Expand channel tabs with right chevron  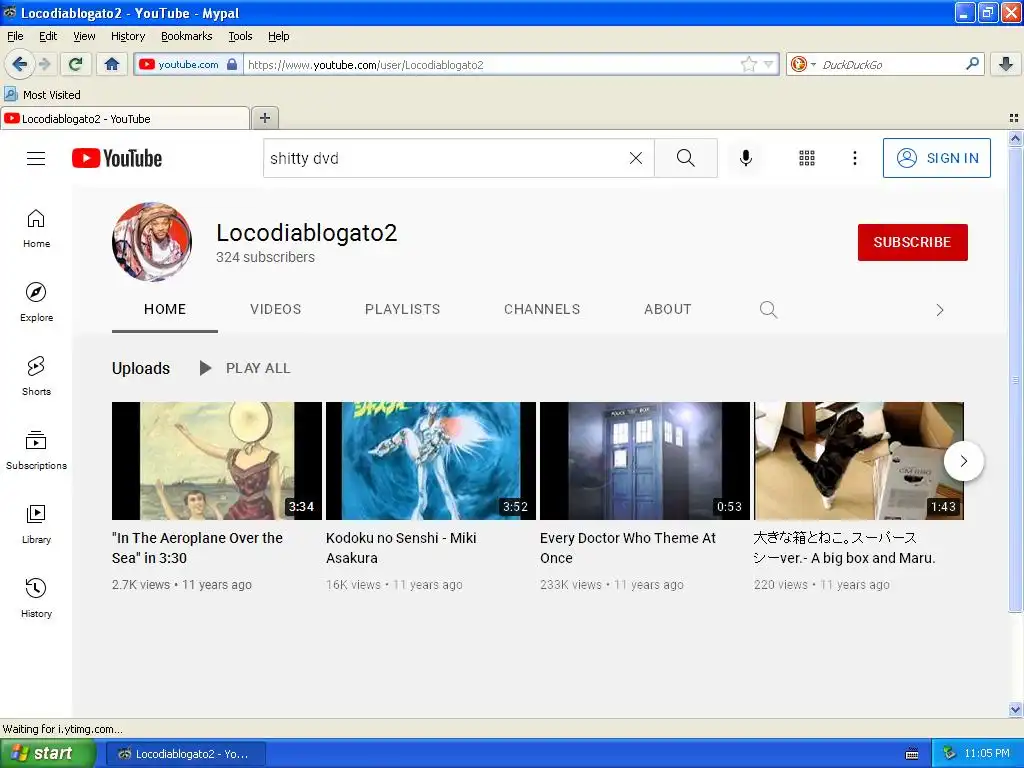pos(940,310)
